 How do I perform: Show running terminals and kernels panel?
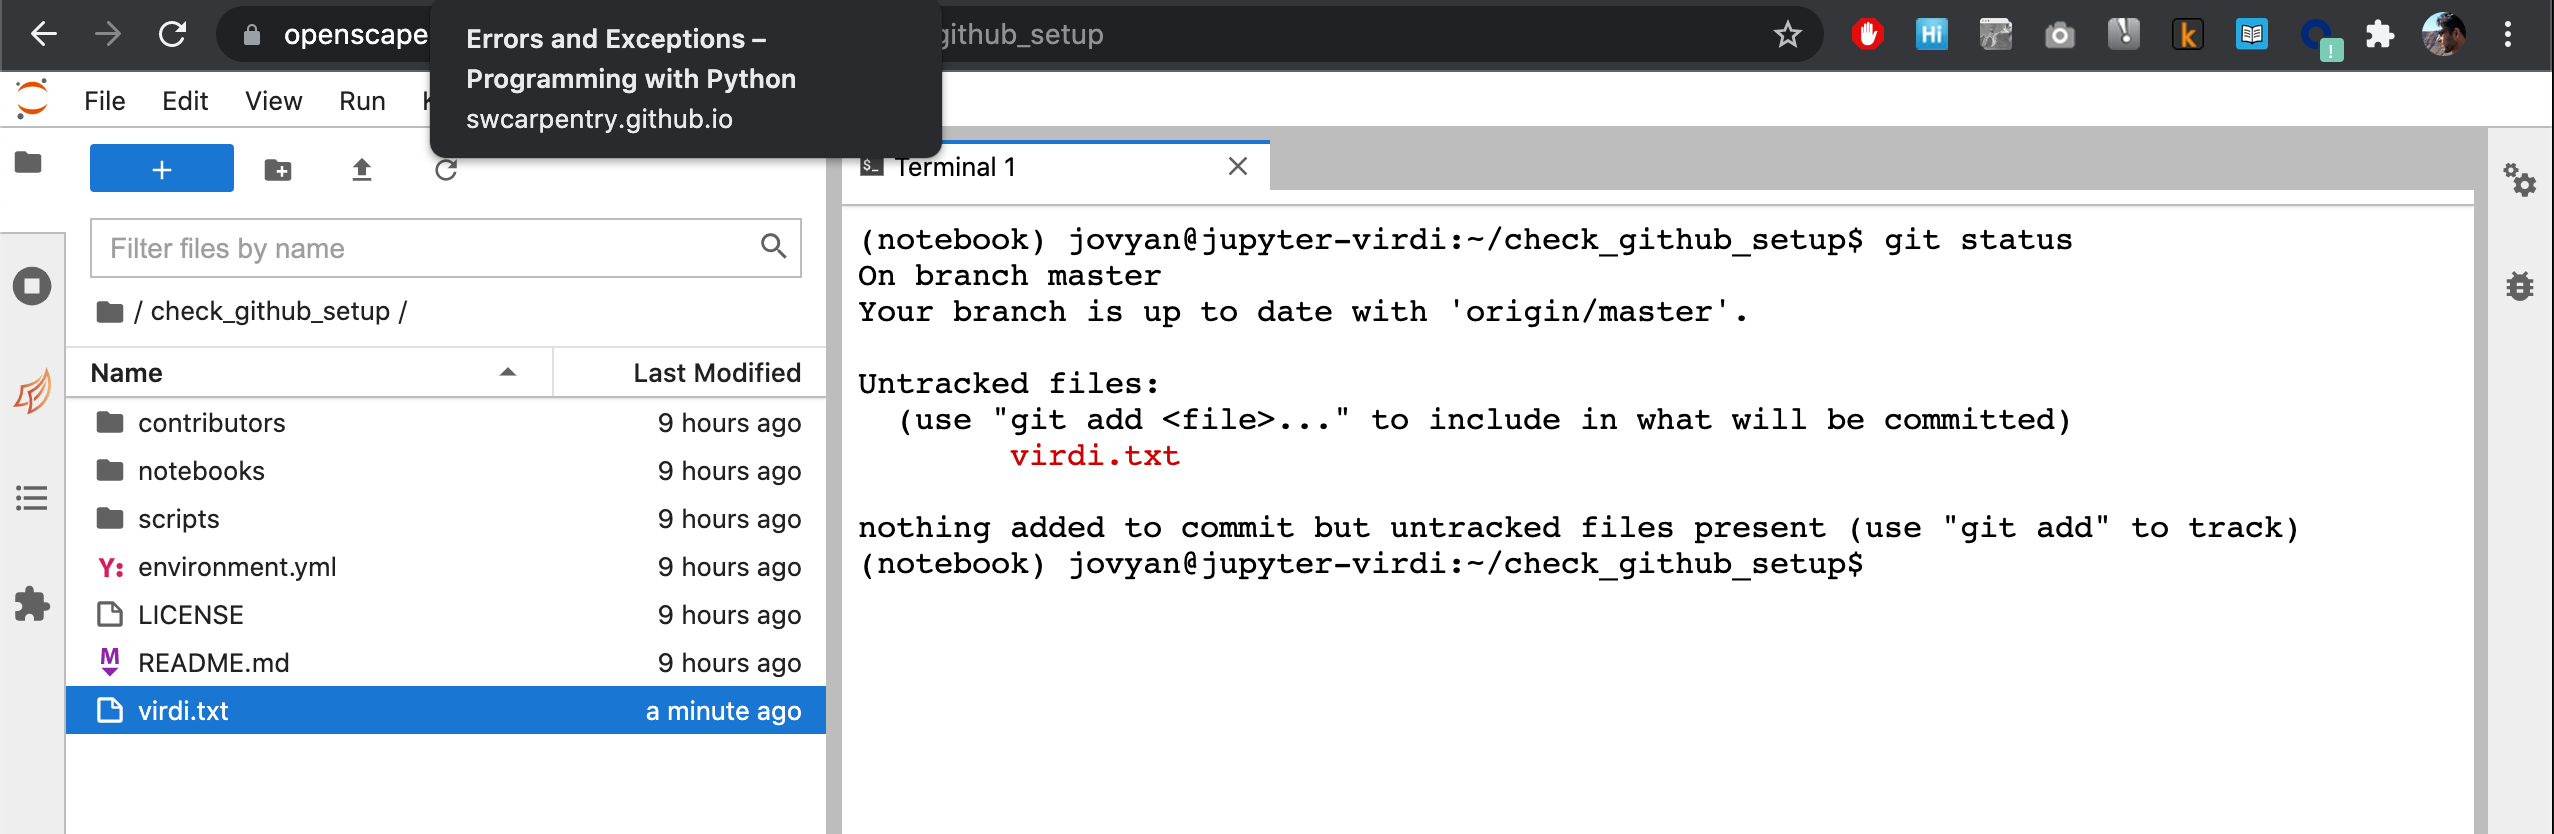coord(31,286)
